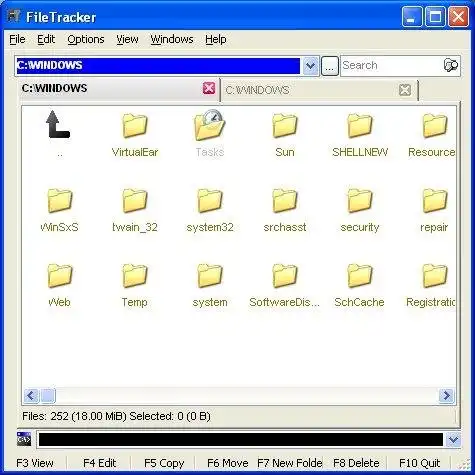Switch to the active C:\WINDOWS tab

click(x=119, y=89)
